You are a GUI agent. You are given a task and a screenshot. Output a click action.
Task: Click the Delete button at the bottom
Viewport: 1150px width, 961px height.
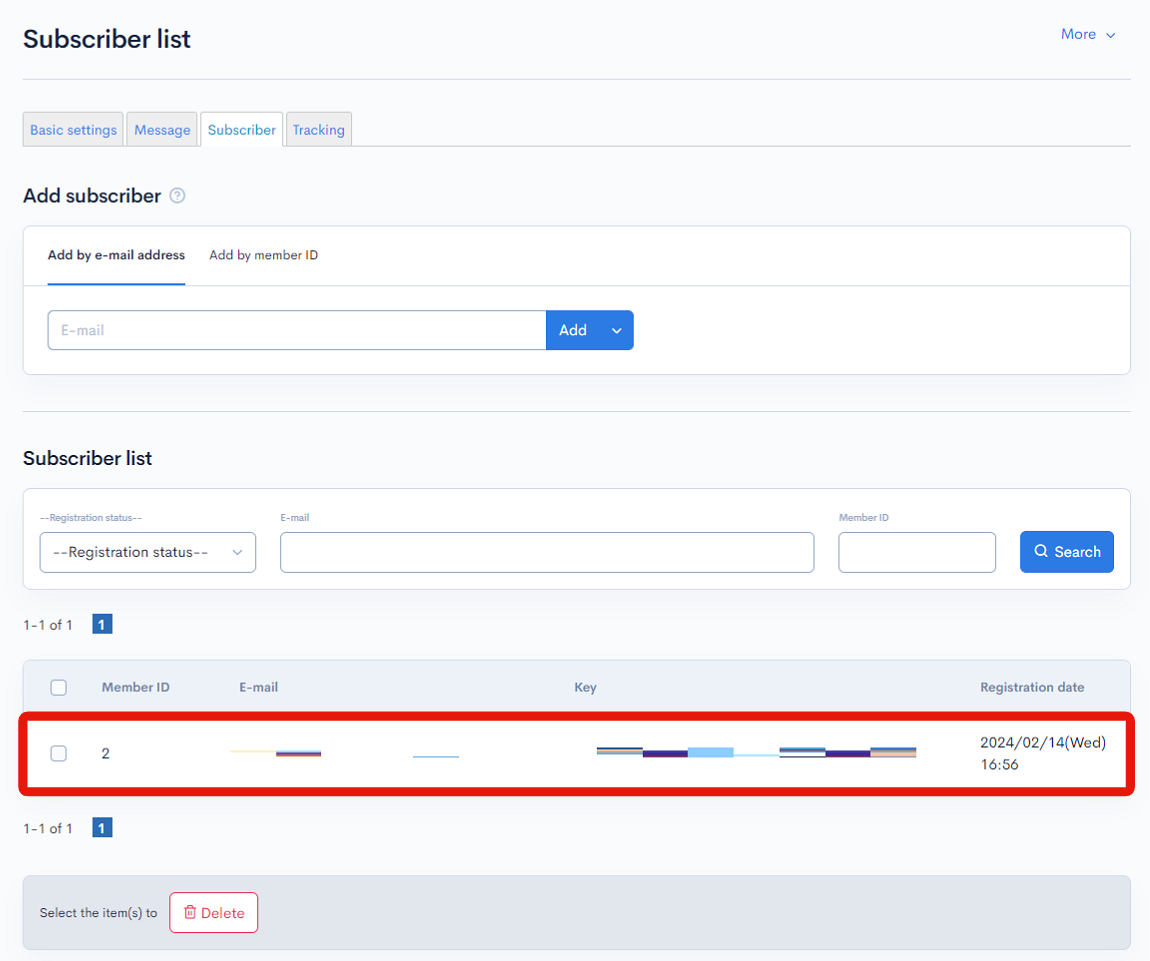(213, 912)
